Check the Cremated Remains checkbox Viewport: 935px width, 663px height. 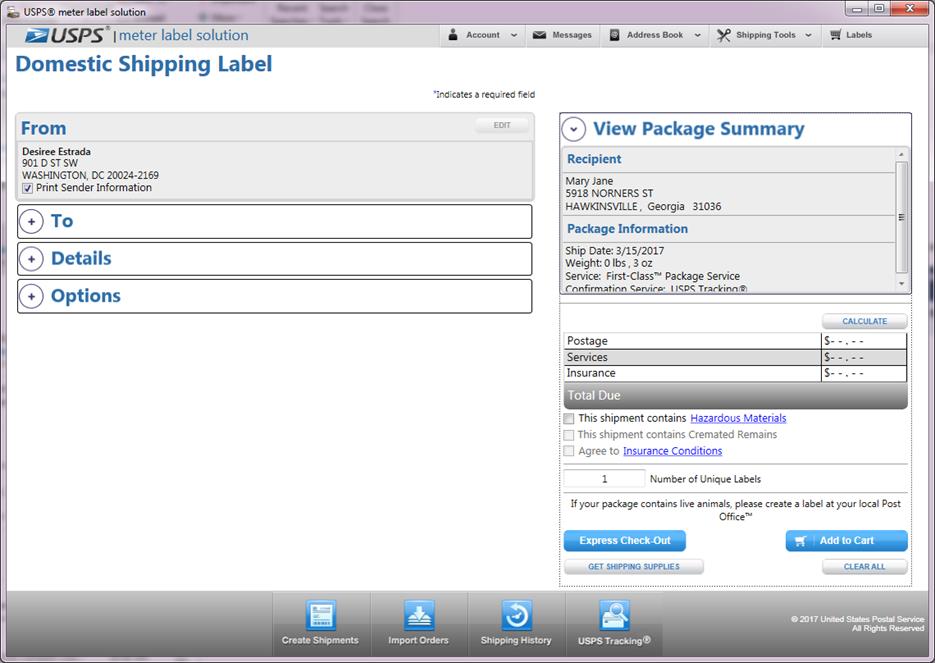[569, 435]
